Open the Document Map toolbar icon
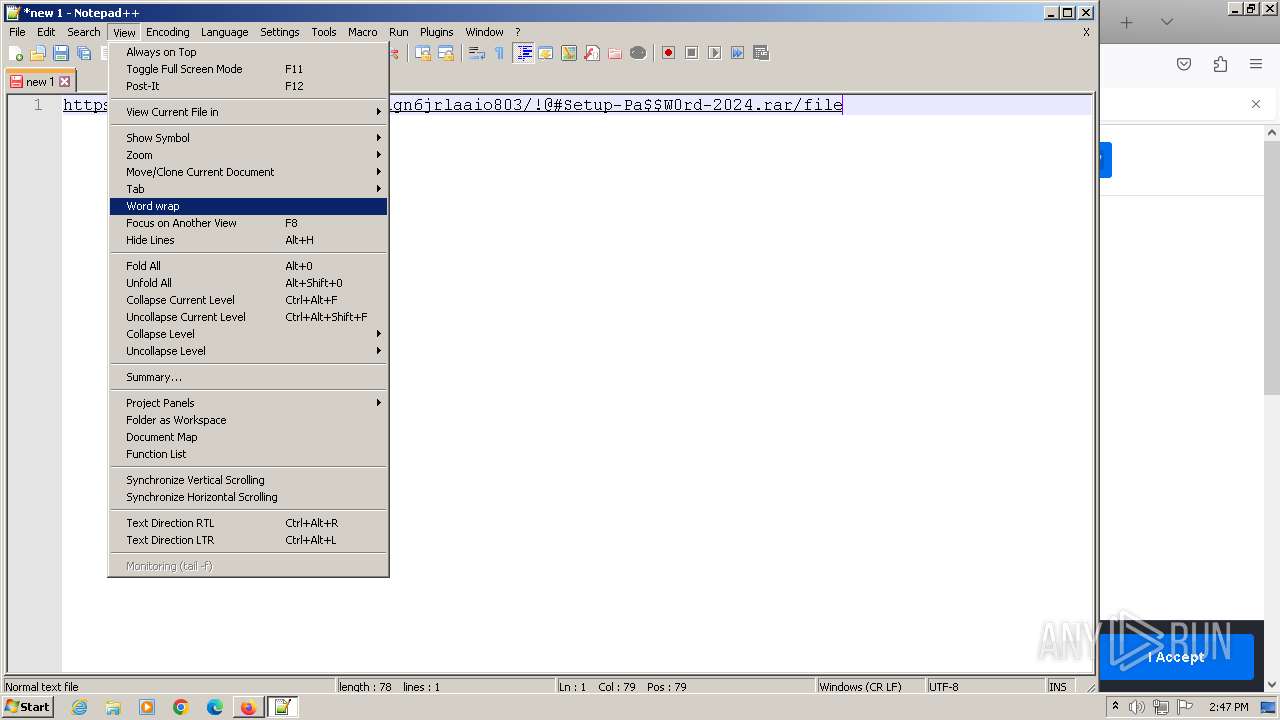The image size is (1280, 720). 569,53
